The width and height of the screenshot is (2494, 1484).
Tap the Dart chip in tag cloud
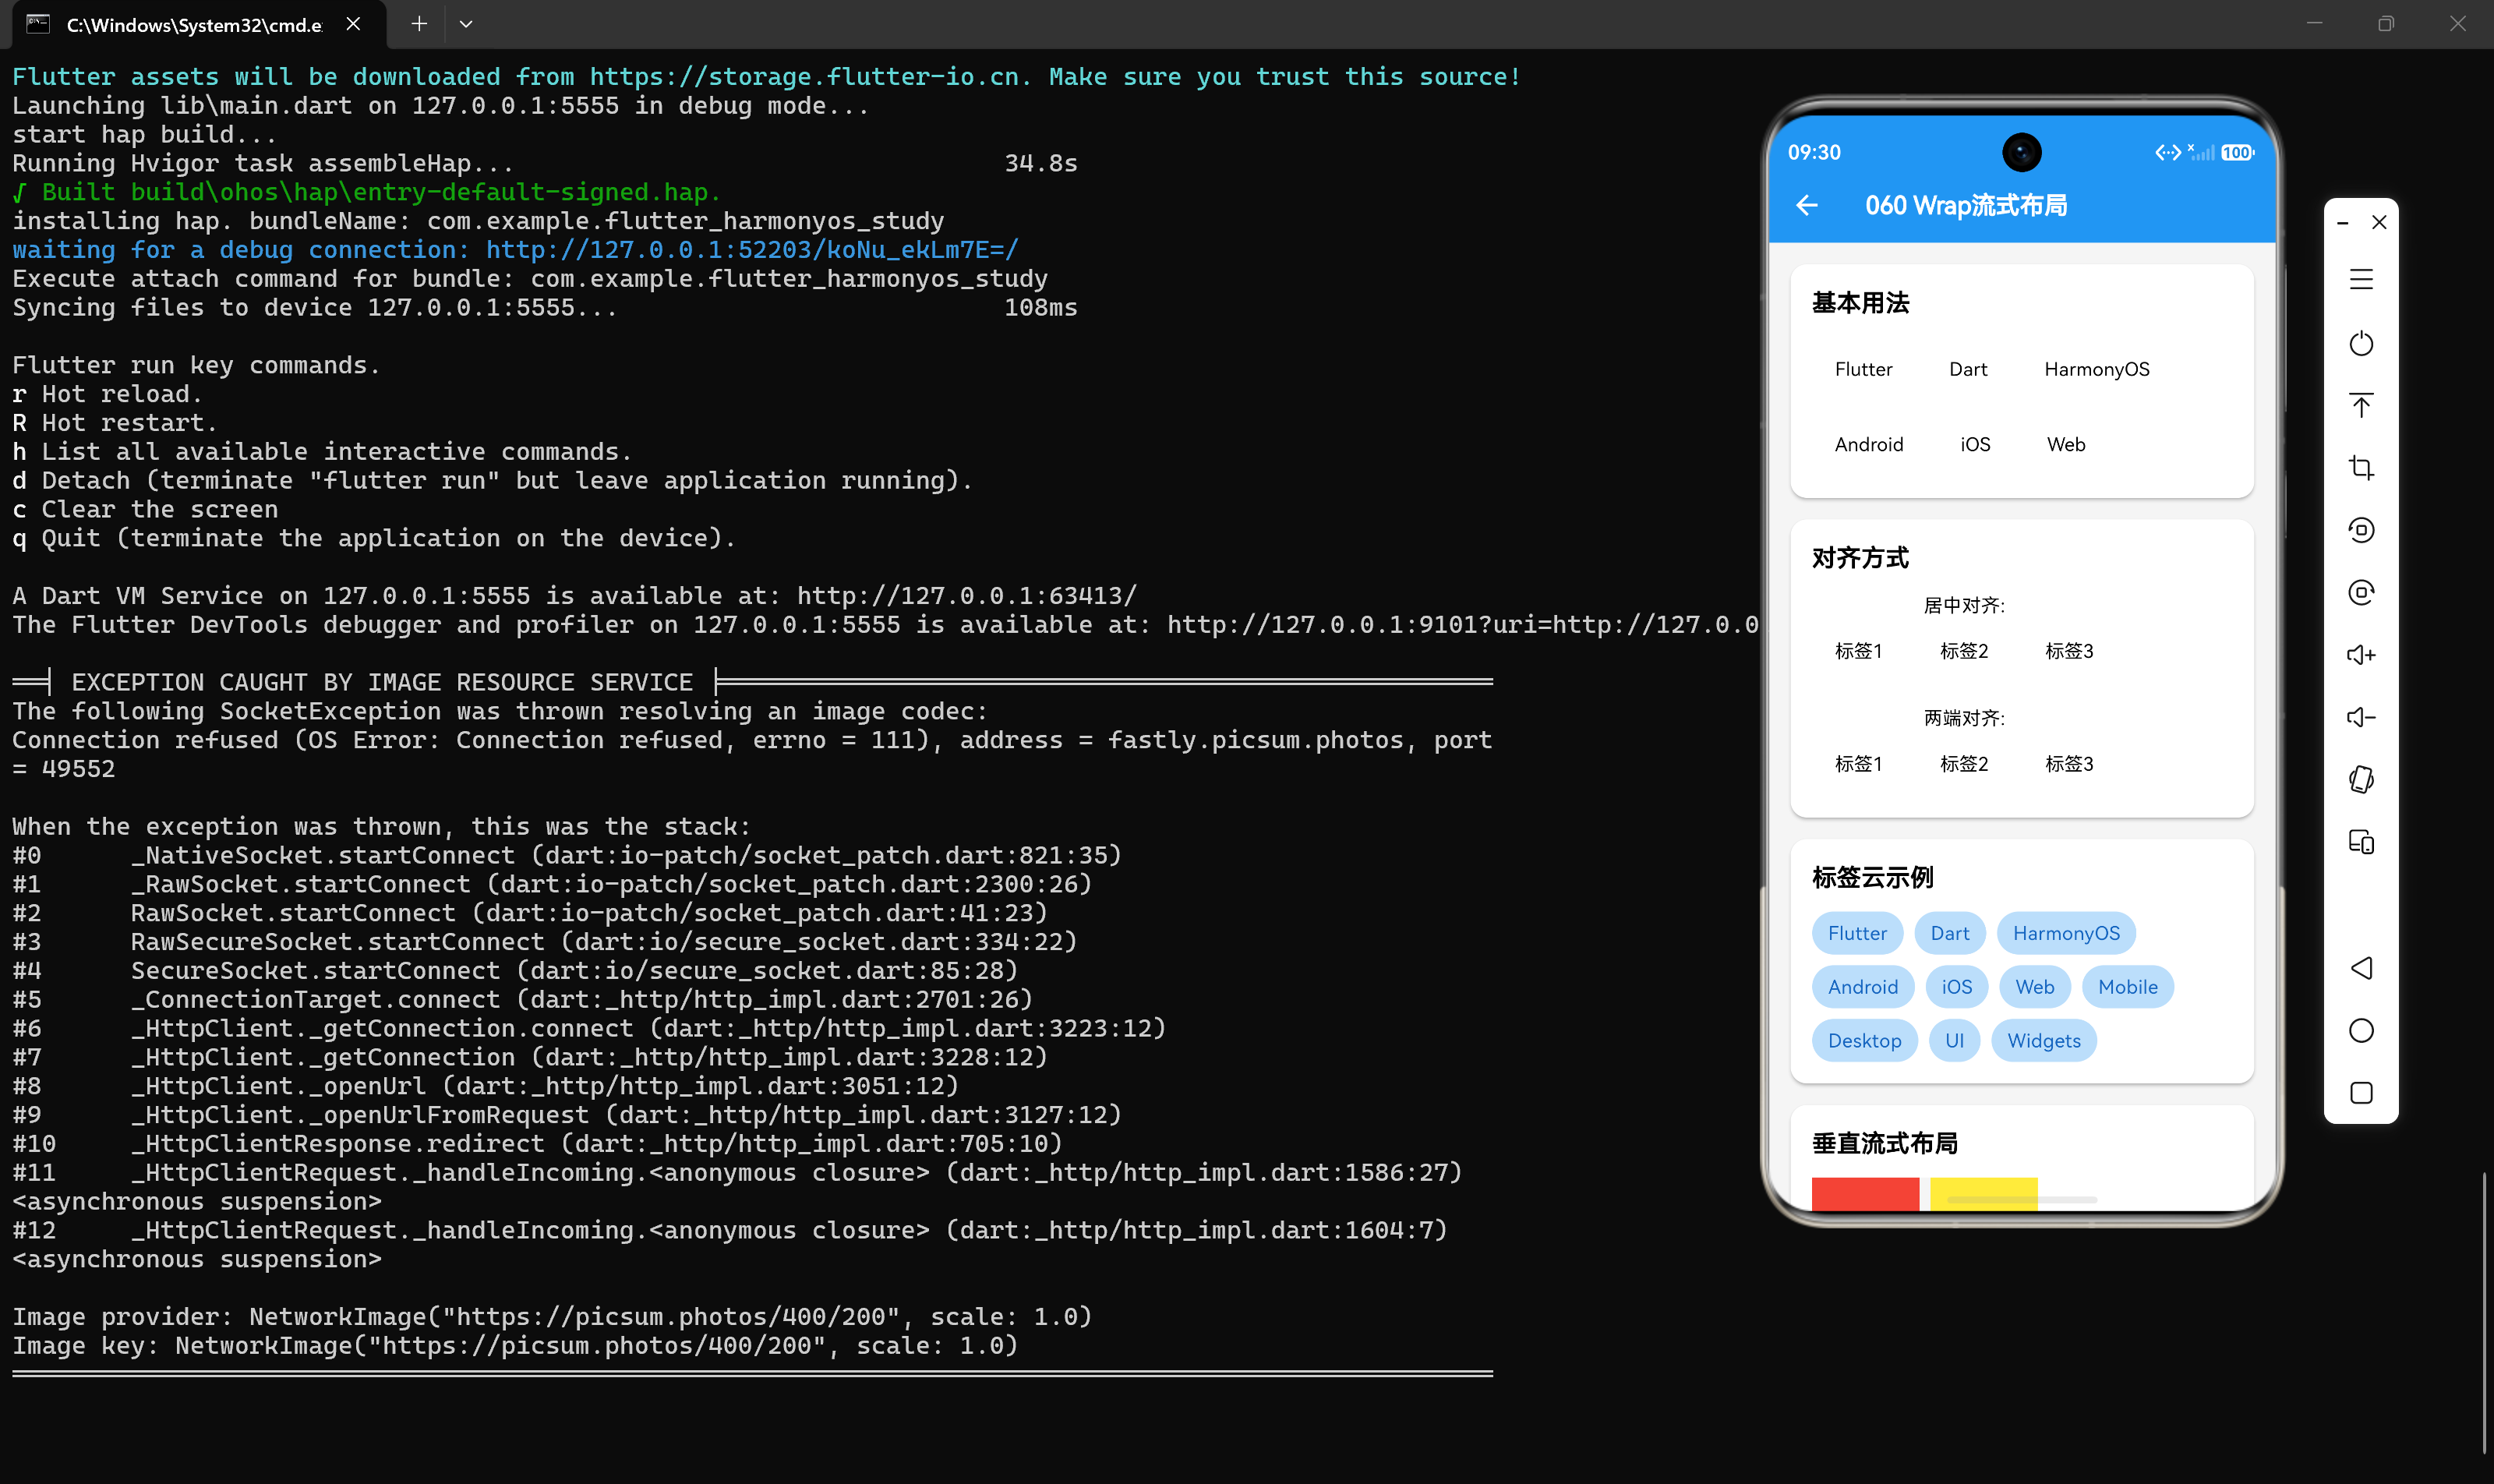coord(1949,933)
